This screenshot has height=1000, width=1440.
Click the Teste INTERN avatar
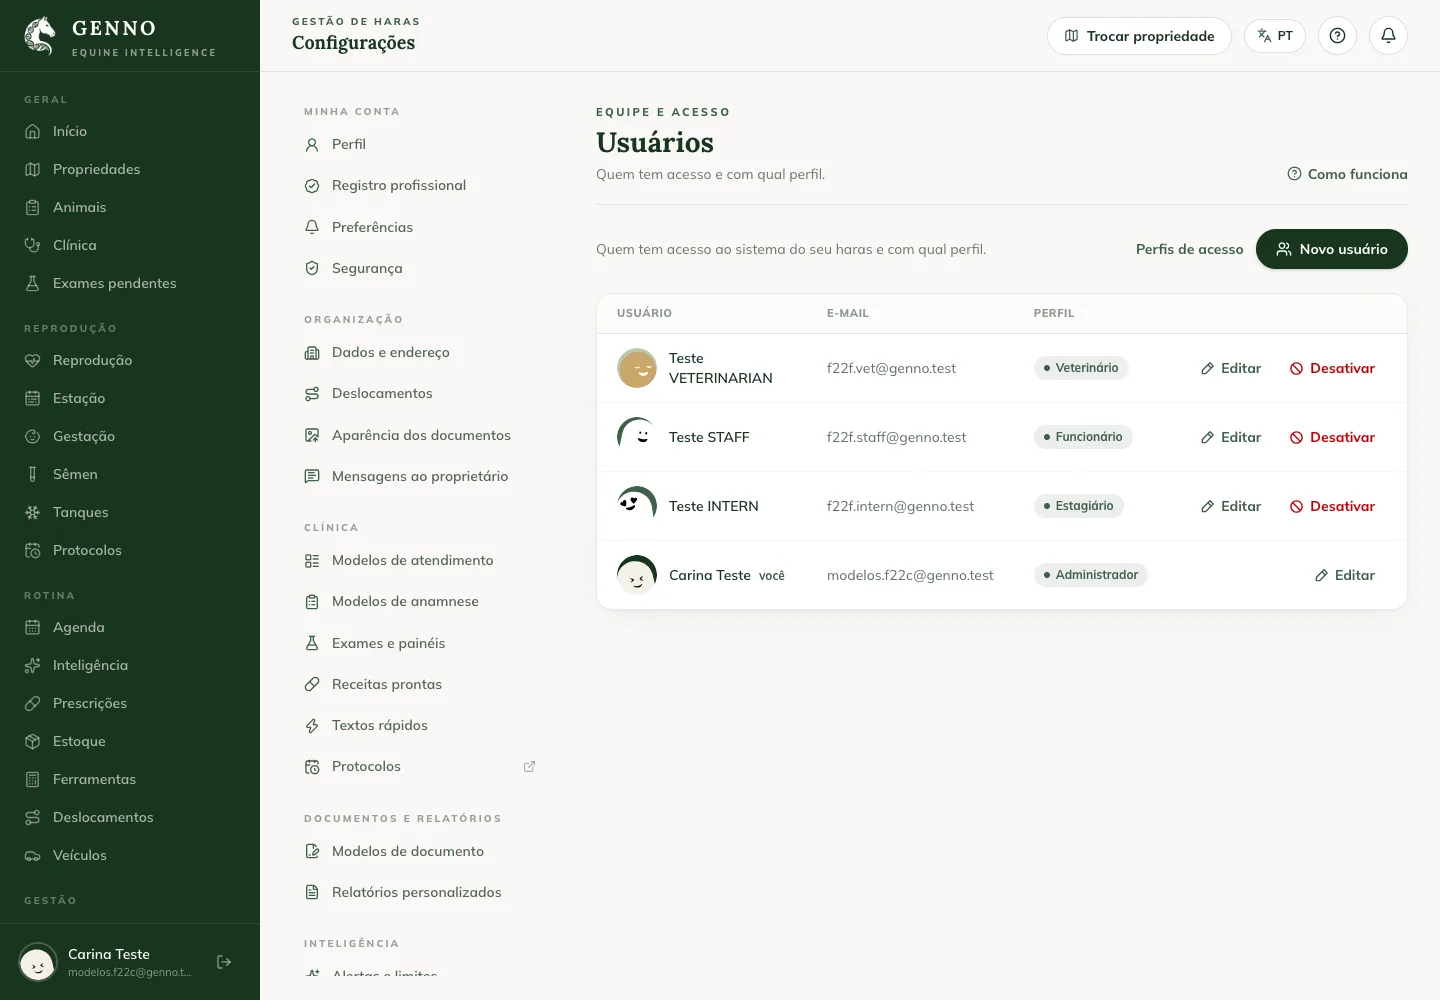[637, 506]
